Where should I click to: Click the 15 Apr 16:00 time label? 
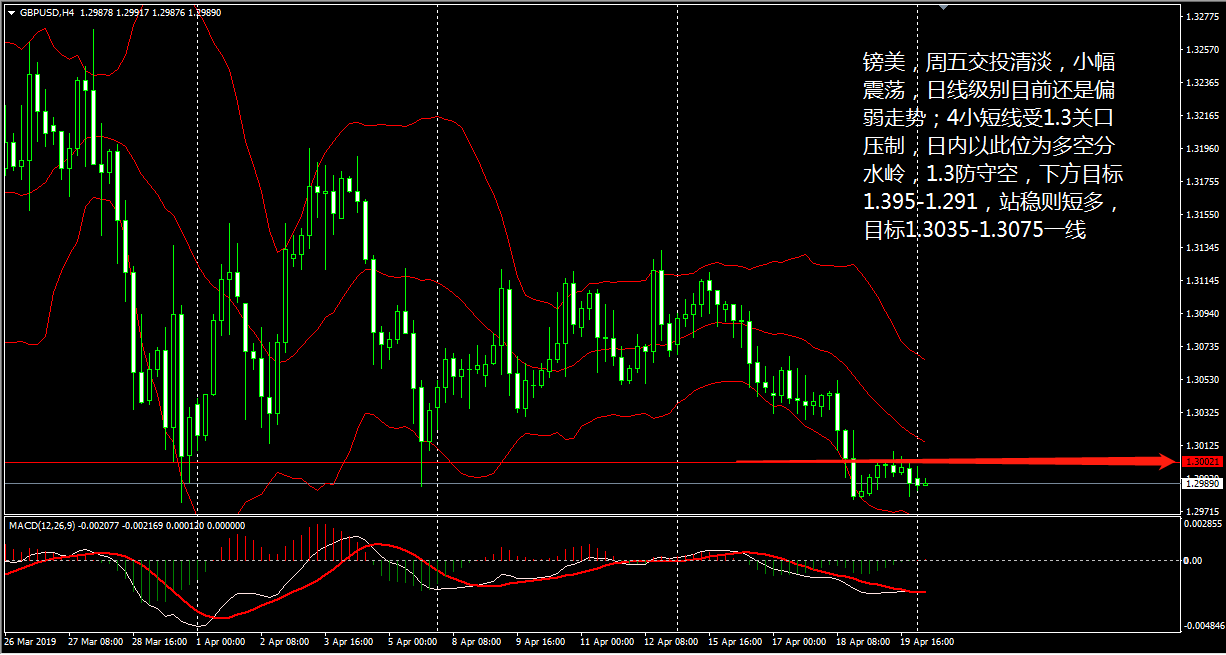point(734,643)
